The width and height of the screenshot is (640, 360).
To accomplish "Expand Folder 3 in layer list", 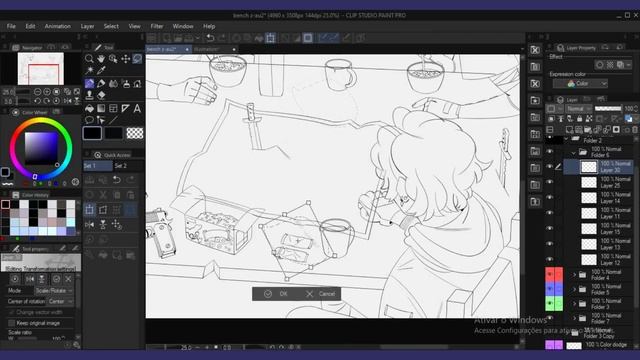I will pyautogui.click(x=574, y=304).
